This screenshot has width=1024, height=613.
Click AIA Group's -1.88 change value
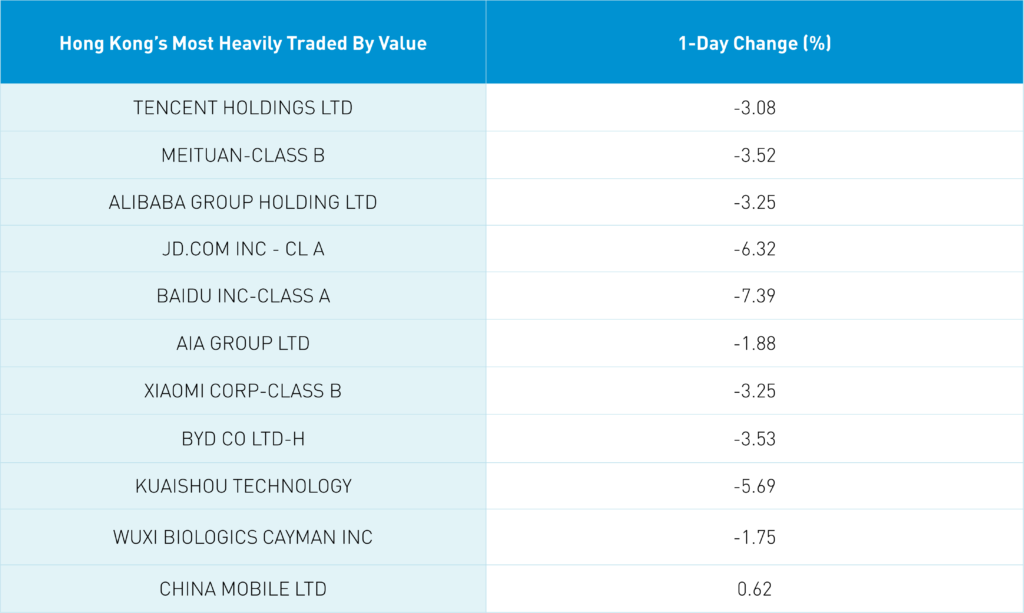tap(754, 343)
